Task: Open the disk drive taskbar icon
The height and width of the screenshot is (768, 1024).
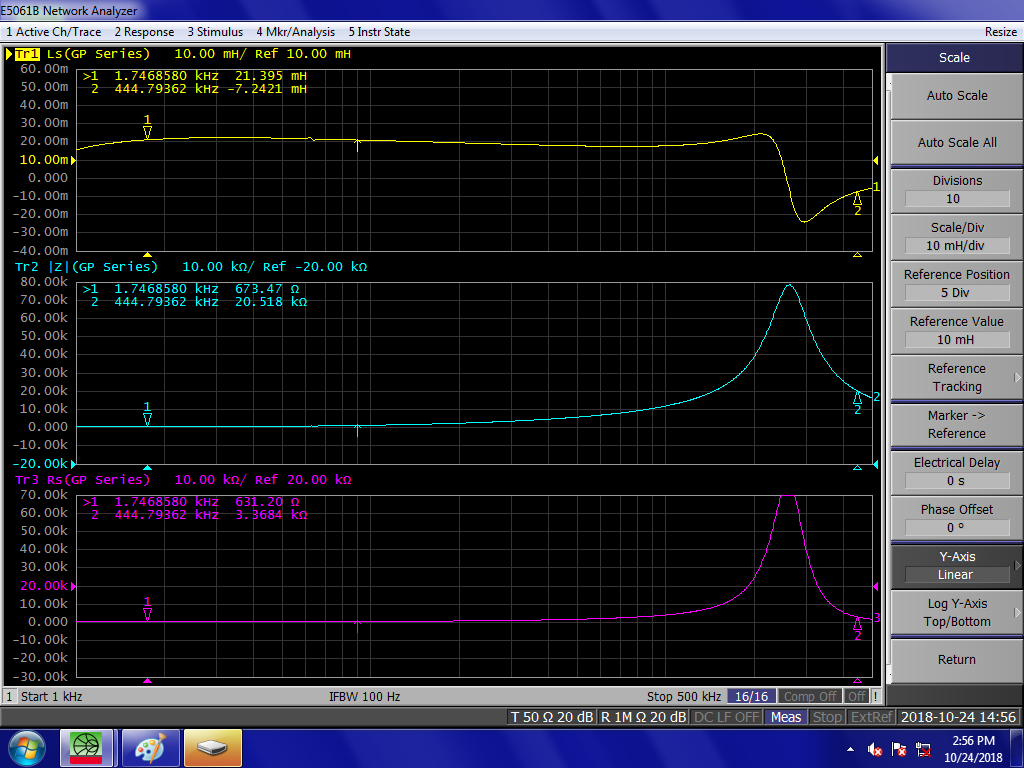Action: 213,748
